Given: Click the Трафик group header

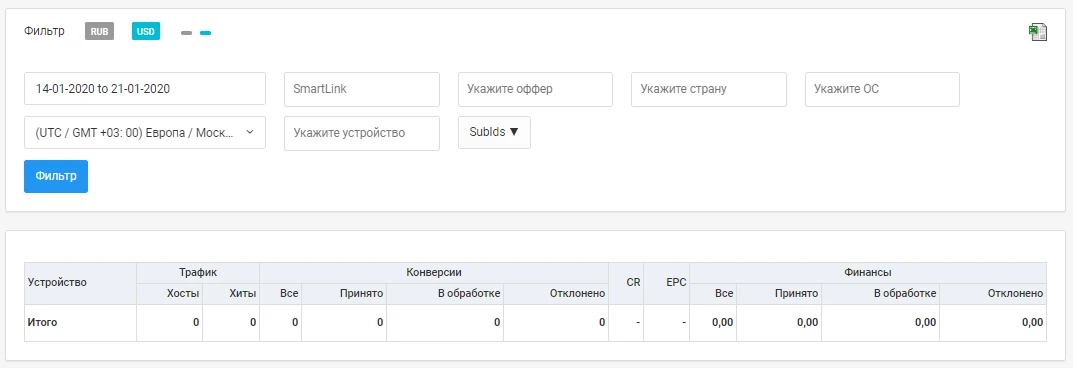Looking at the screenshot, I should 198,272.
